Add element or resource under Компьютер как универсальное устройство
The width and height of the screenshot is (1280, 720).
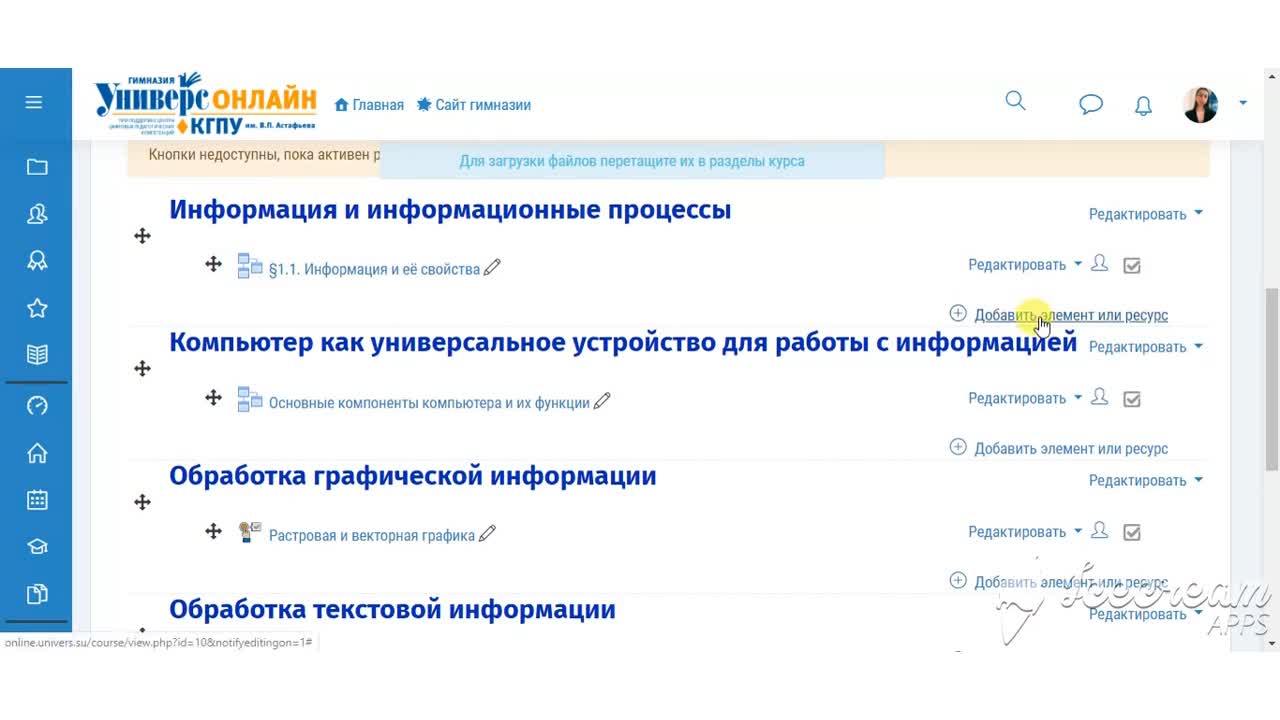1058,448
